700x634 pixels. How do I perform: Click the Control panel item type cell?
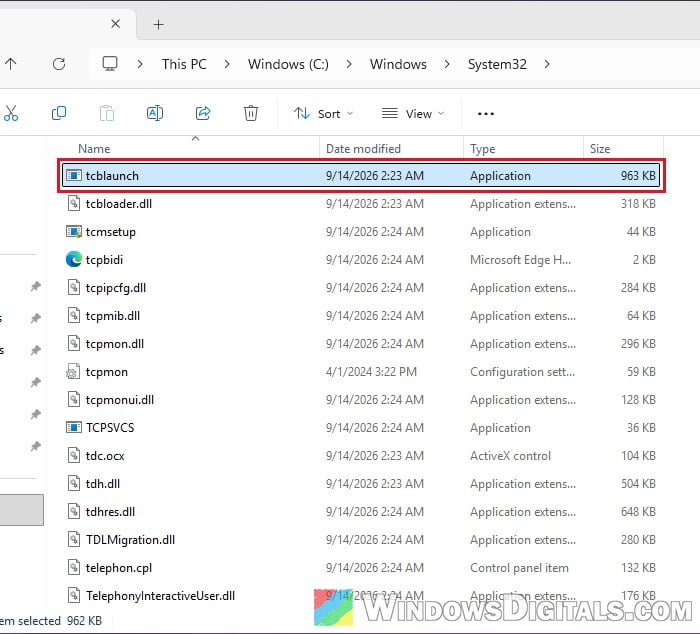point(519,568)
